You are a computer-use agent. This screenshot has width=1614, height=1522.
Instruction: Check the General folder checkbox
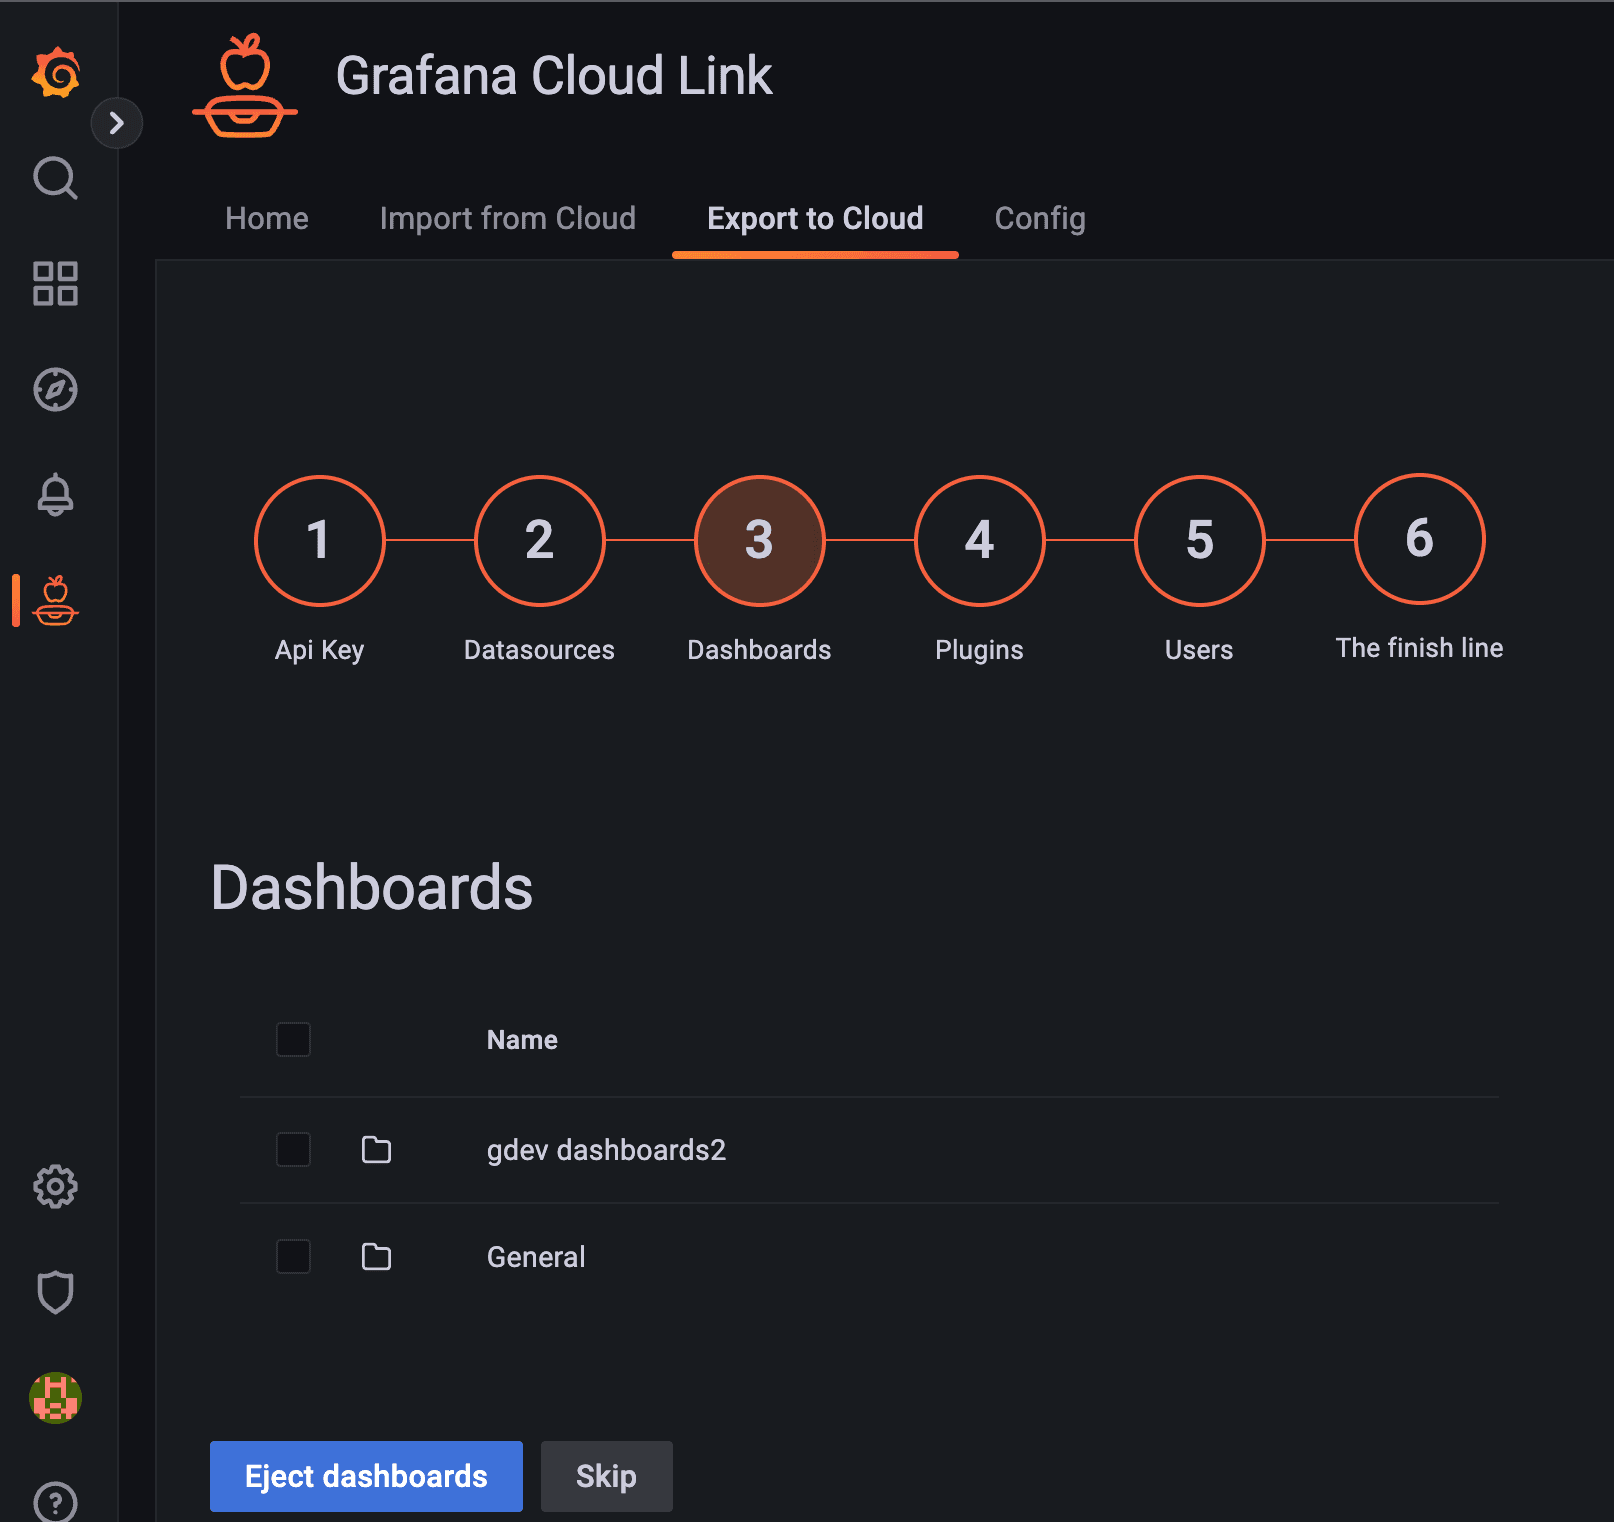pyautogui.click(x=293, y=1257)
